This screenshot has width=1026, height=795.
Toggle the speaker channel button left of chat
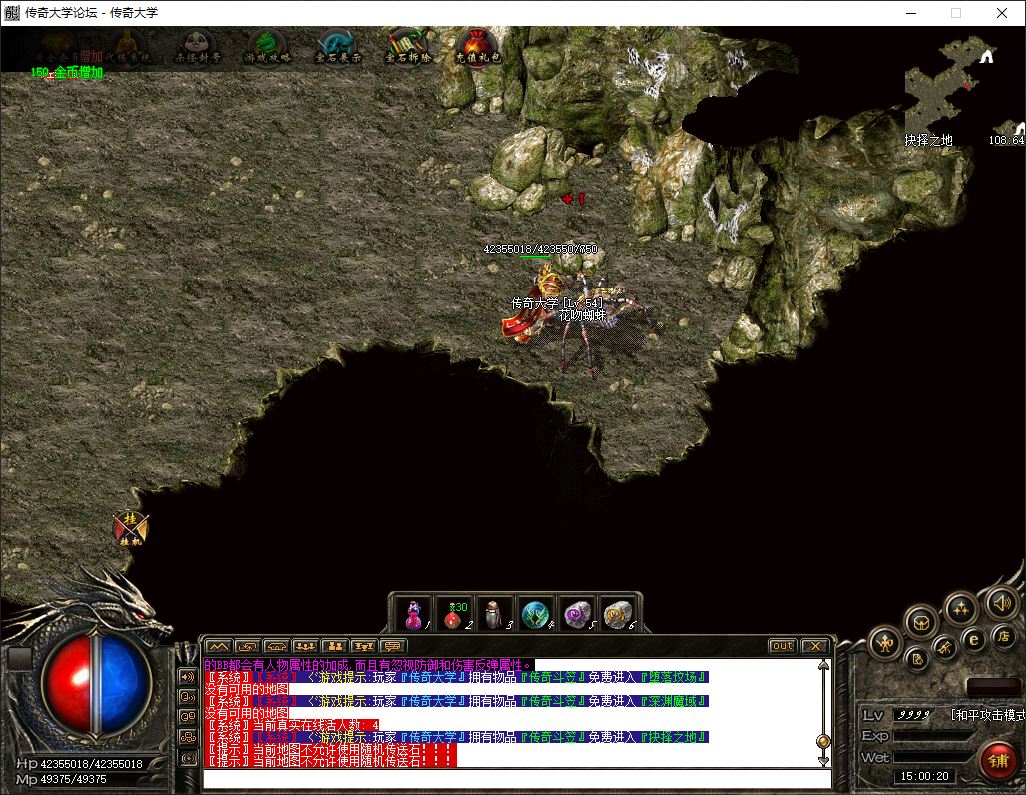pos(188,677)
